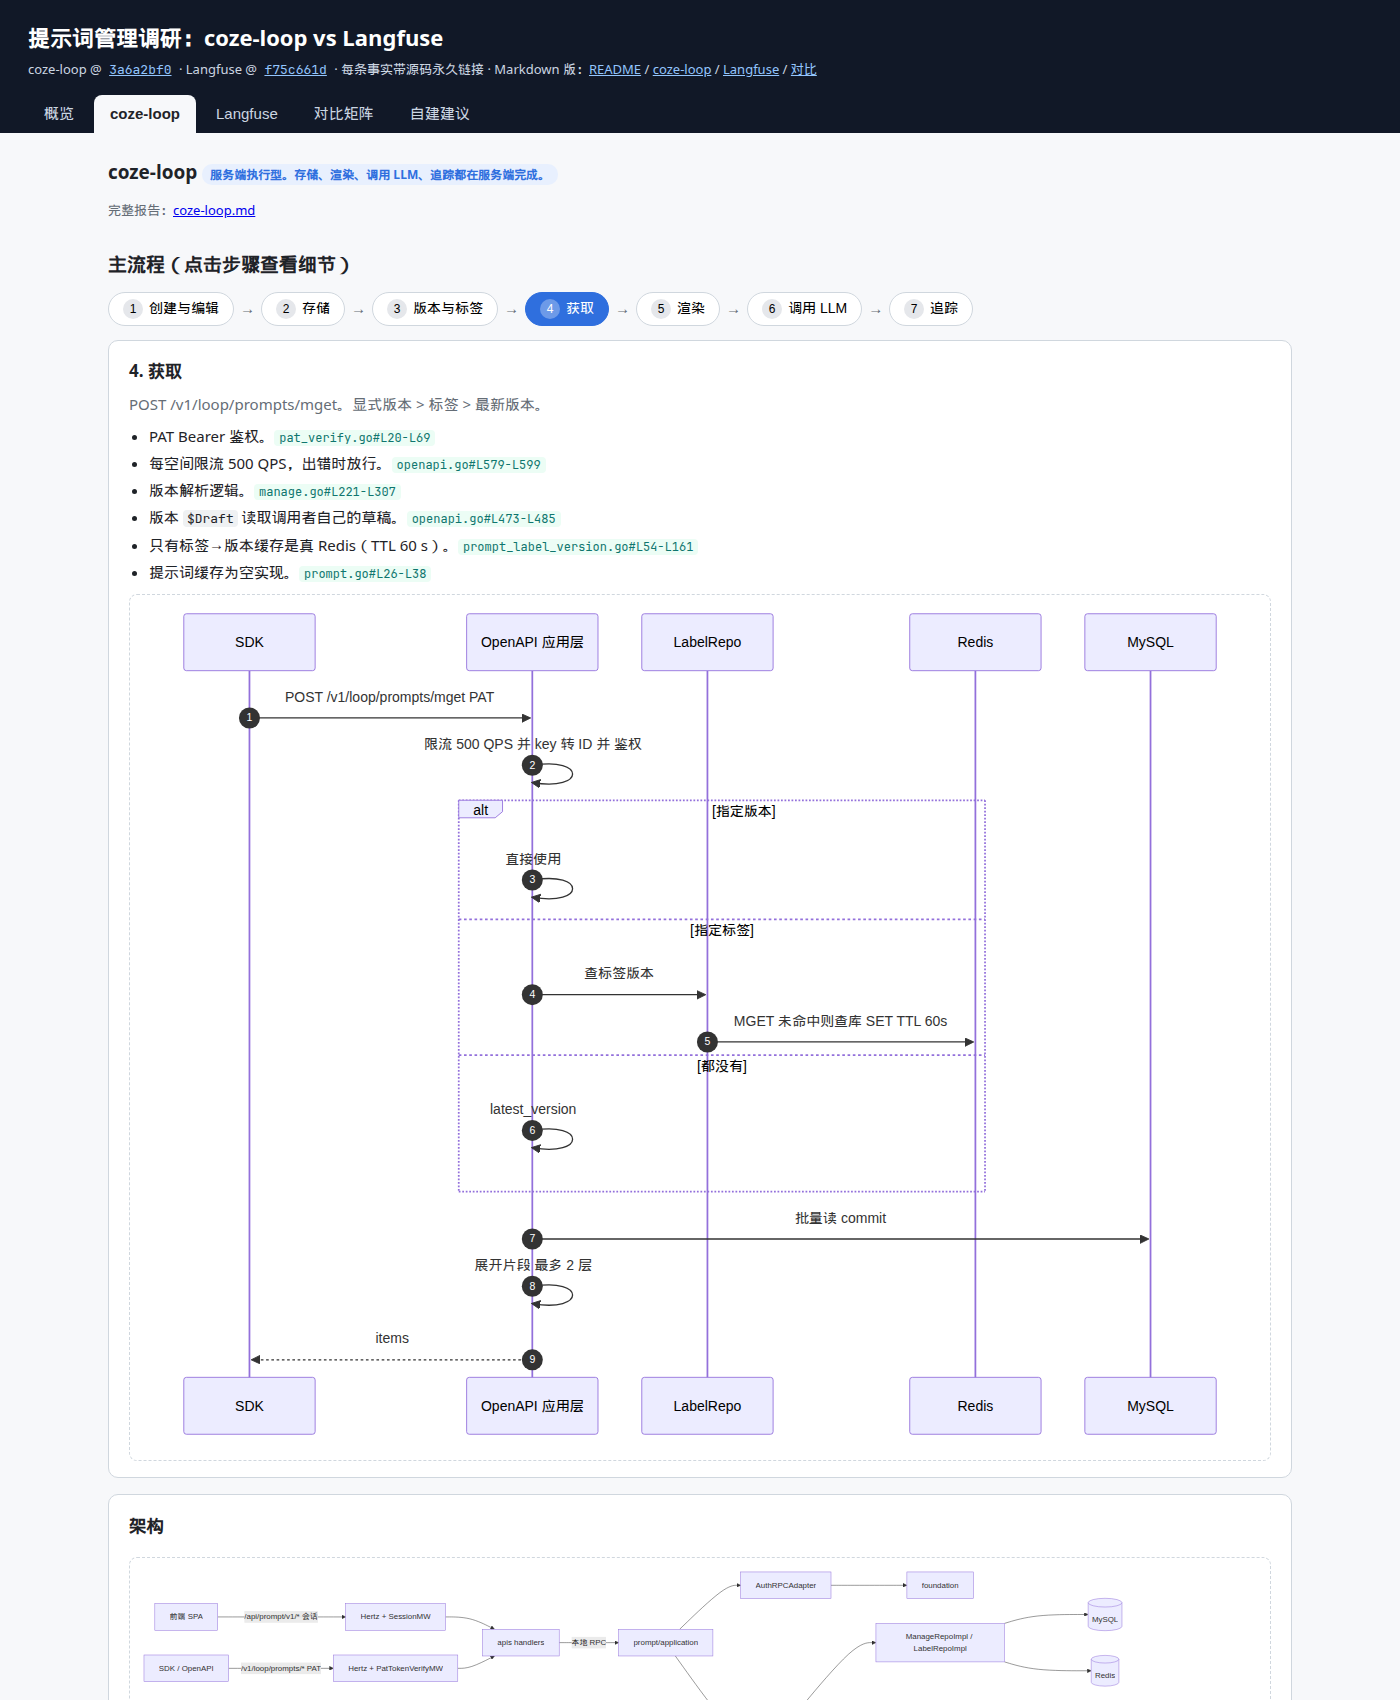Open source link manage.go#L221-L307

pyautogui.click(x=328, y=492)
